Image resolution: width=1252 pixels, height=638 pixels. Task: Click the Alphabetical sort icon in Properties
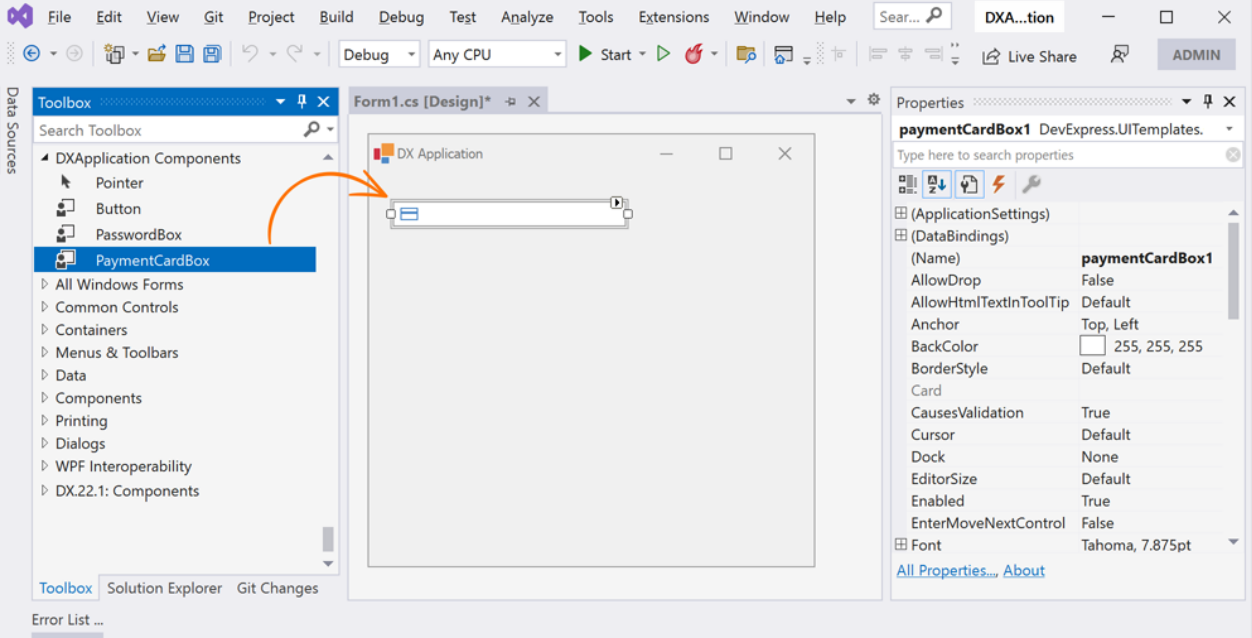point(937,184)
